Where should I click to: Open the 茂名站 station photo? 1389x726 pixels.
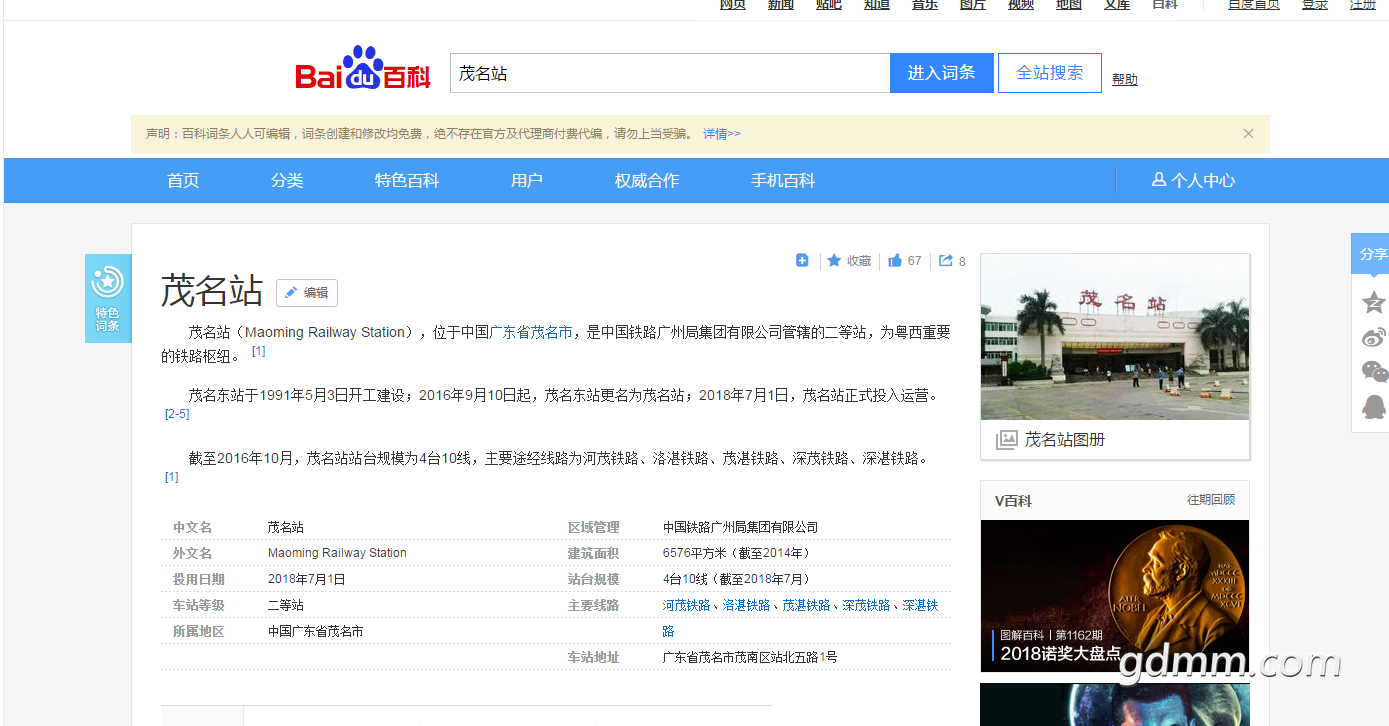(x=1115, y=337)
